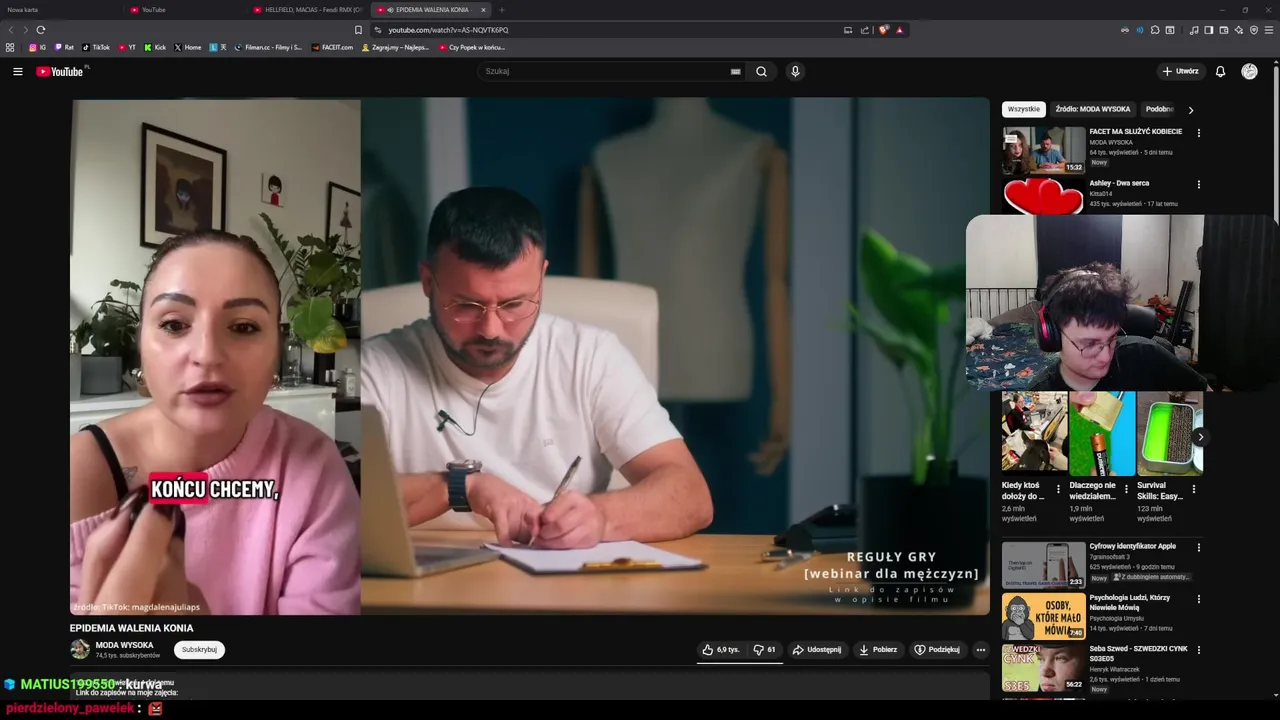Close the EPIDEMIA WALENIA KONIA tab

(483, 9)
